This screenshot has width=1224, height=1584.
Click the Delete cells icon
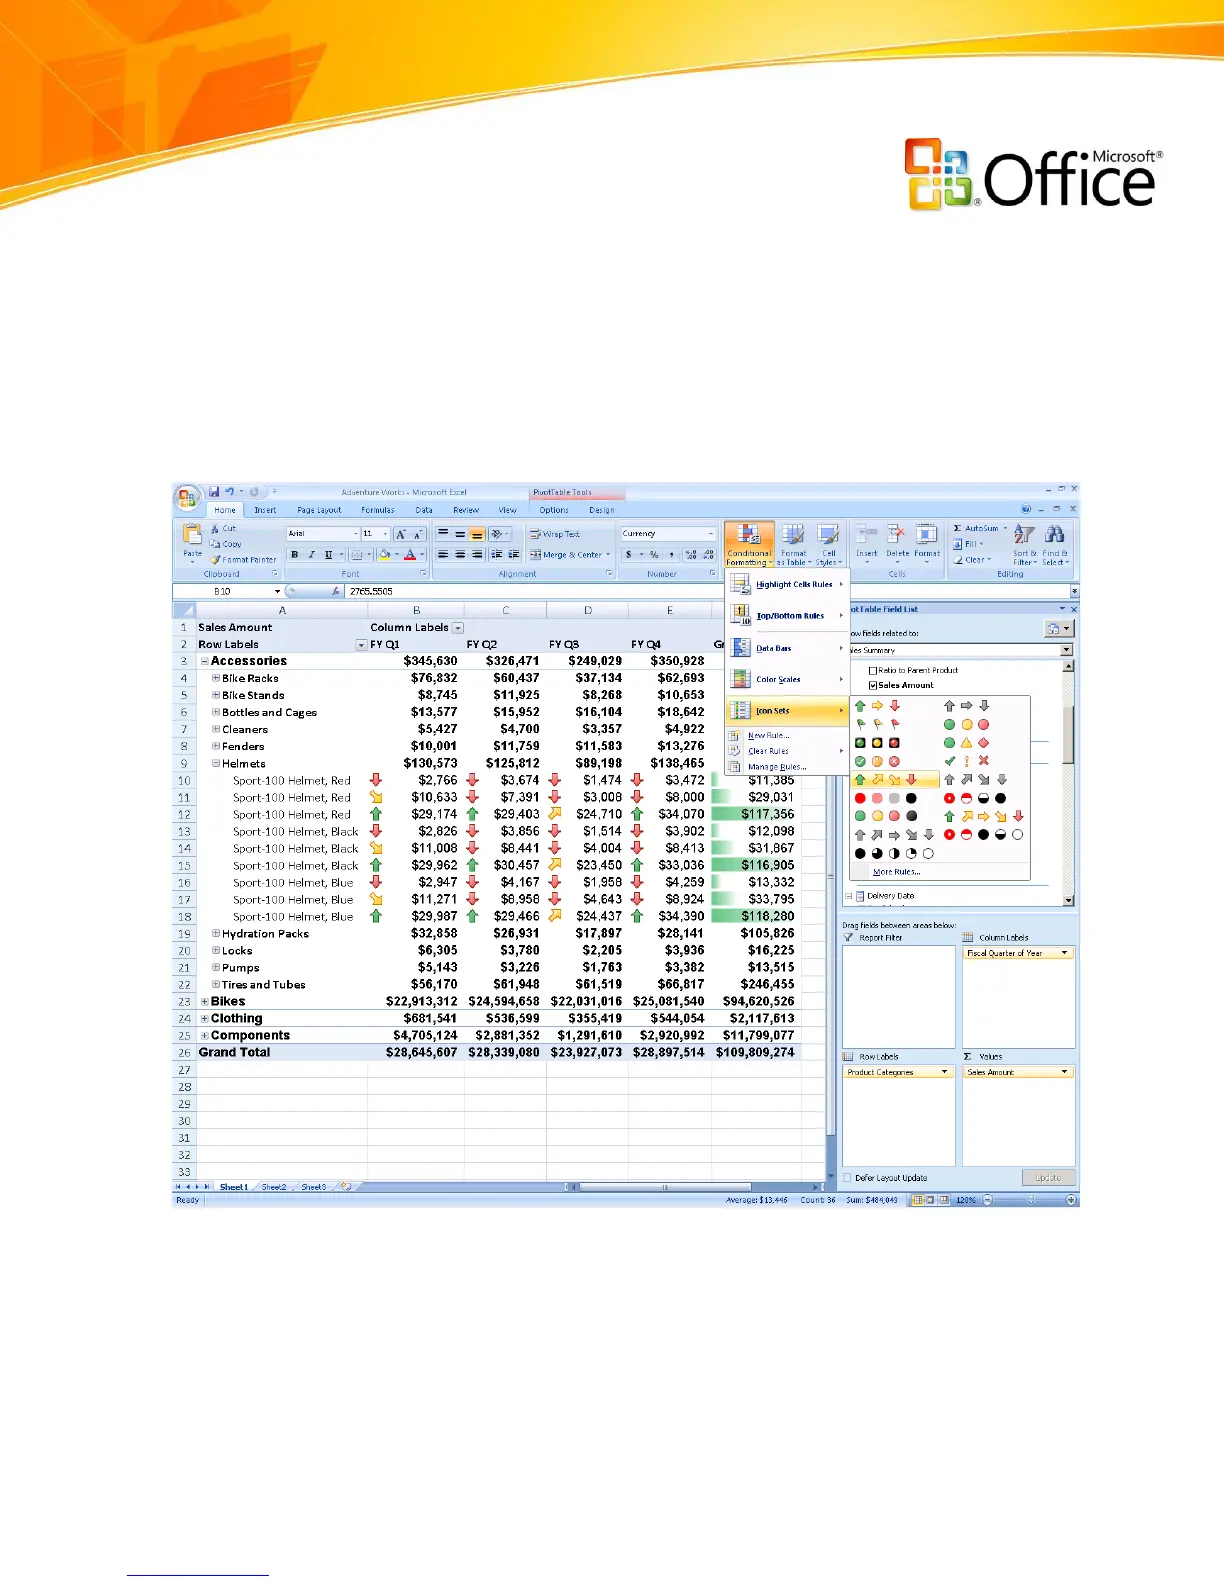click(897, 535)
